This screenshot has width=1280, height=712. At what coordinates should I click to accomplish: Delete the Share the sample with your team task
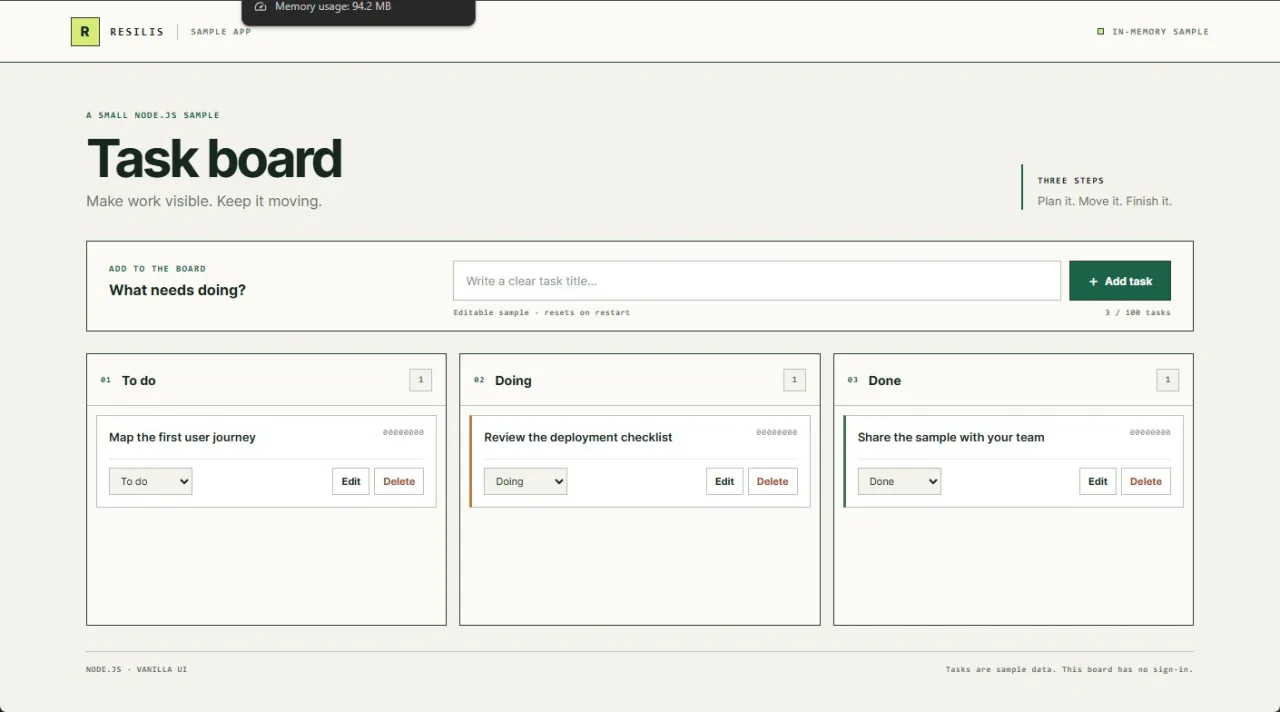click(x=1146, y=481)
